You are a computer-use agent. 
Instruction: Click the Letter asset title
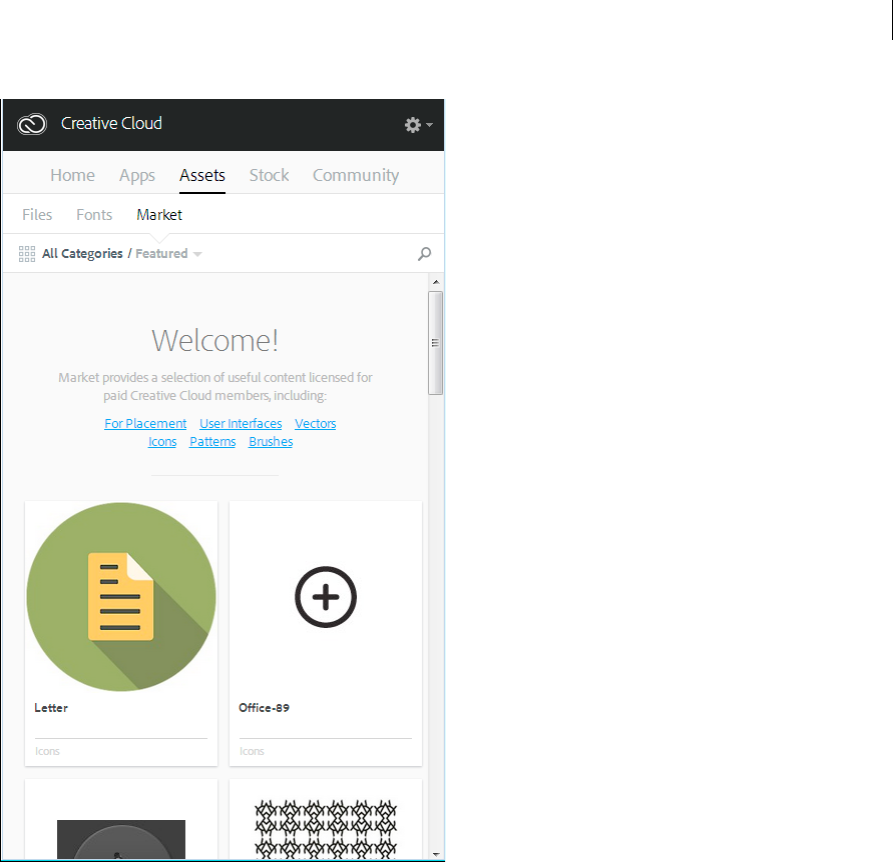[x=51, y=708]
